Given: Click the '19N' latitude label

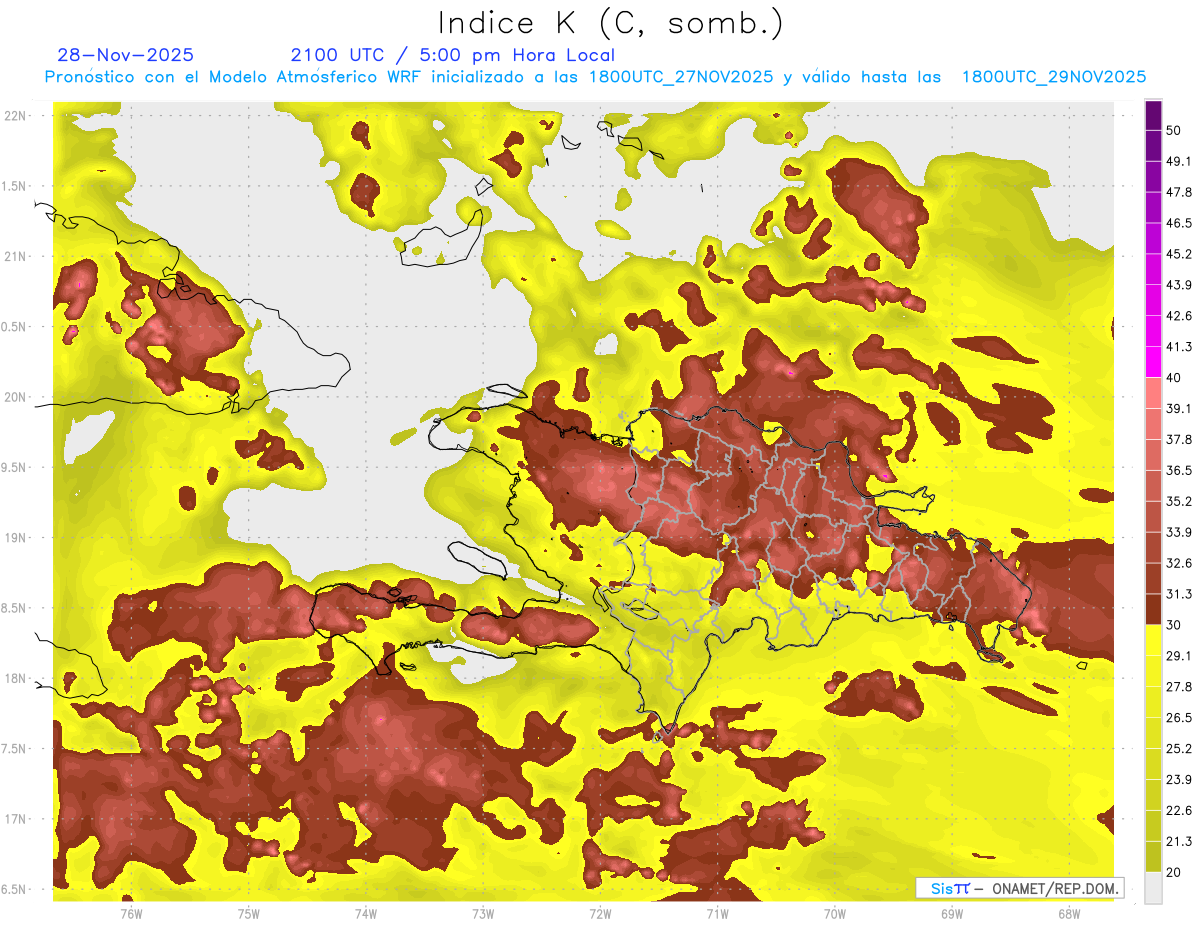Looking at the screenshot, I should click(17, 538).
